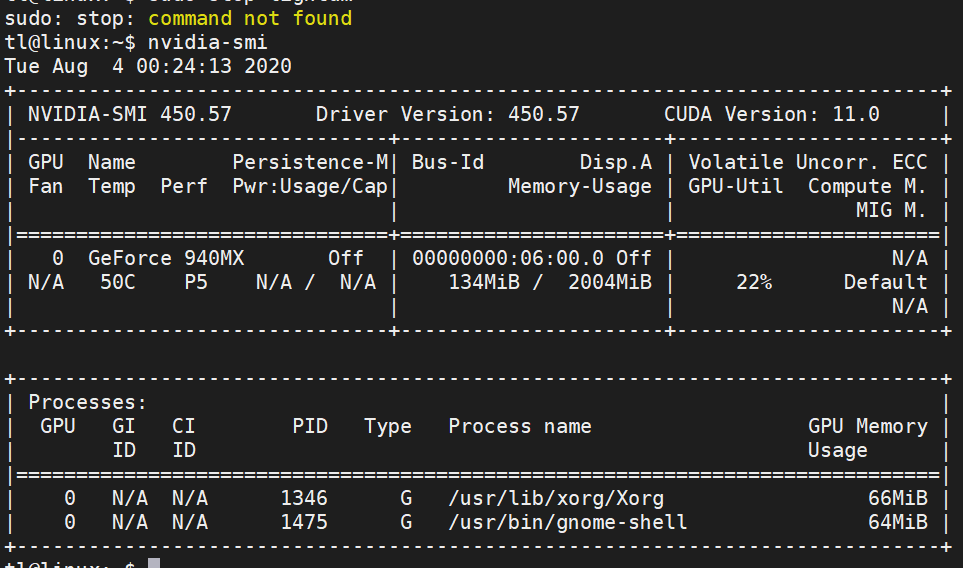The width and height of the screenshot is (963, 568).
Task: Click the 'PID' column header
Action: coord(310,426)
